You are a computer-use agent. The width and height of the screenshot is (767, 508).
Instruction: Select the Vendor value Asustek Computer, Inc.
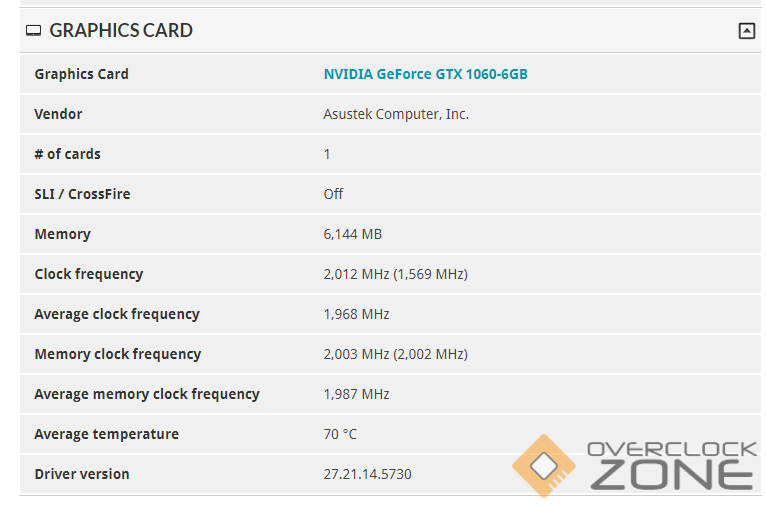(396, 114)
